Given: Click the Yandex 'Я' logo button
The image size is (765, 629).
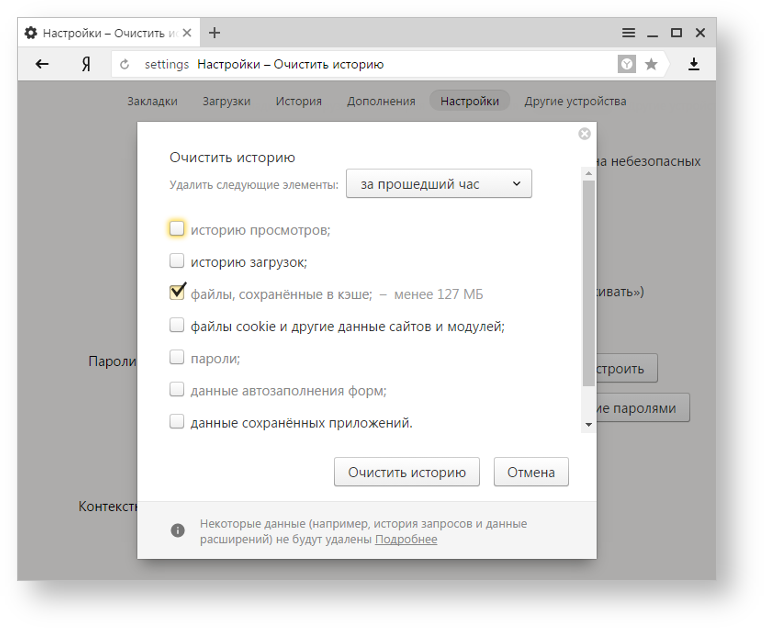Looking at the screenshot, I should [x=86, y=64].
